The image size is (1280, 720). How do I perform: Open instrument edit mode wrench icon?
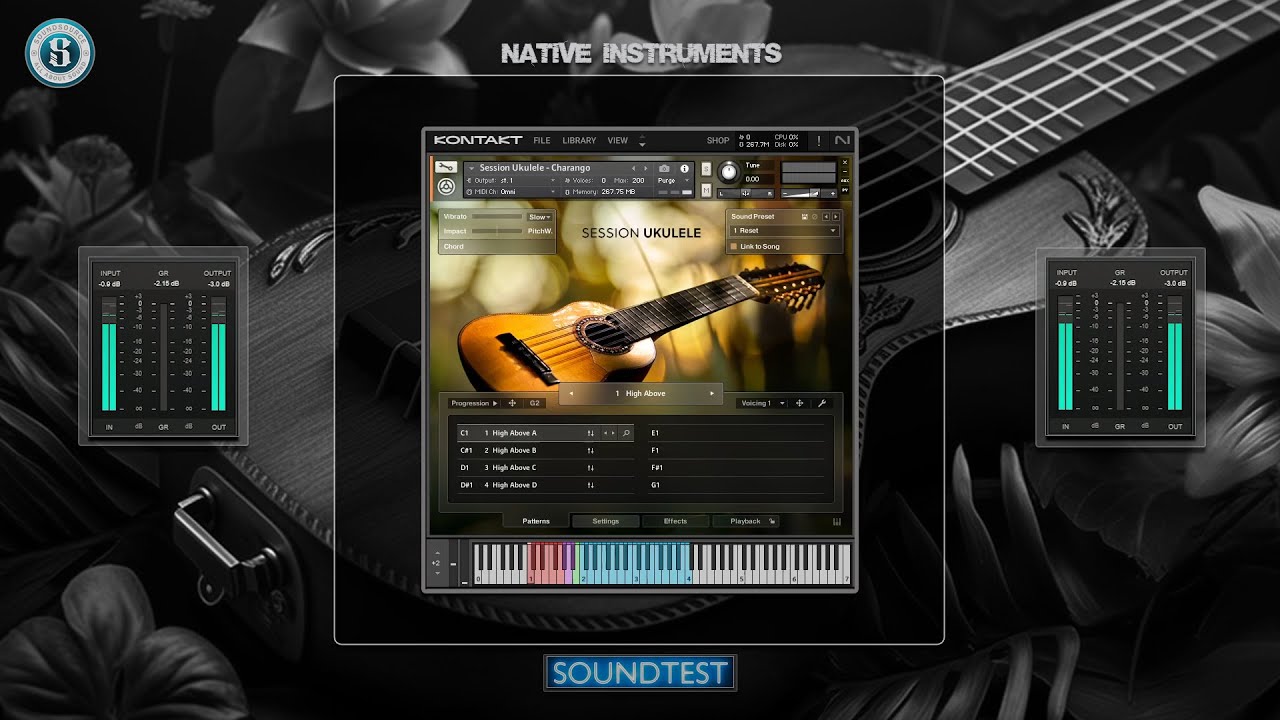(x=446, y=167)
